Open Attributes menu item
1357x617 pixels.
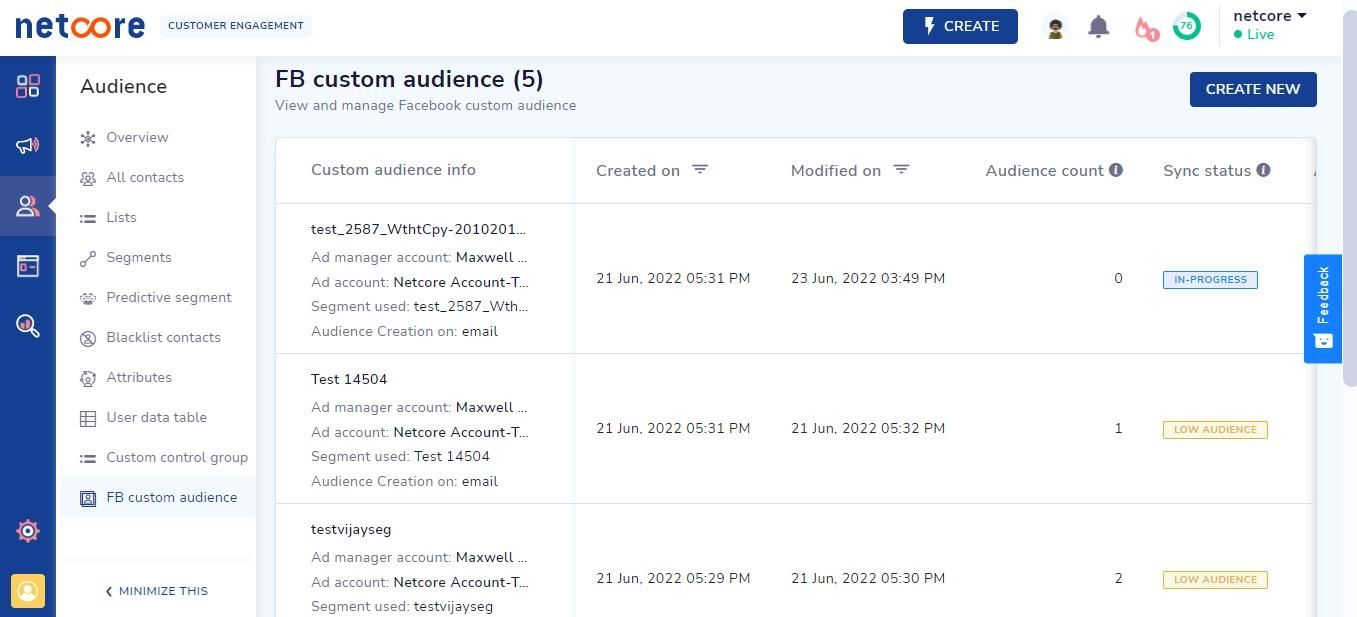pyautogui.click(x=139, y=377)
